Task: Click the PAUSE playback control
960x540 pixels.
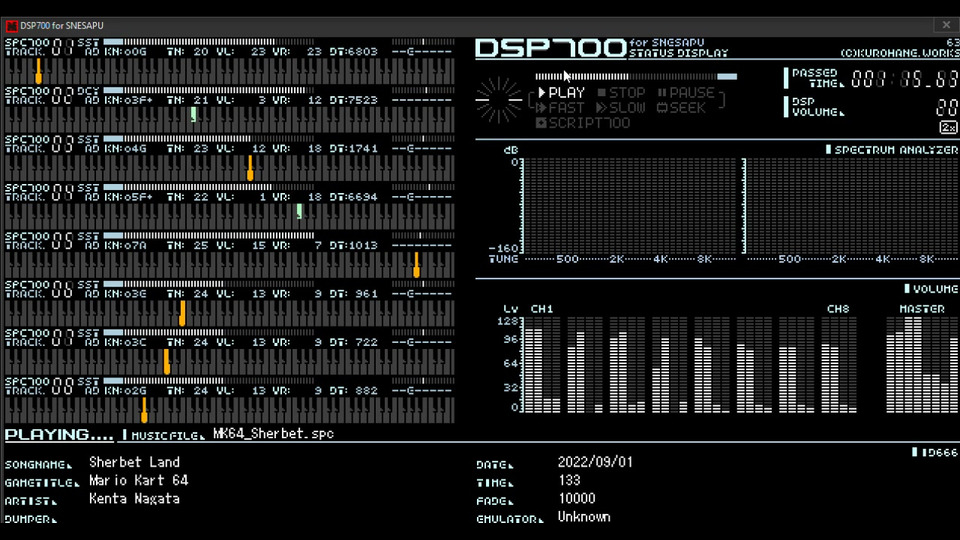Action: pos(686,93)
